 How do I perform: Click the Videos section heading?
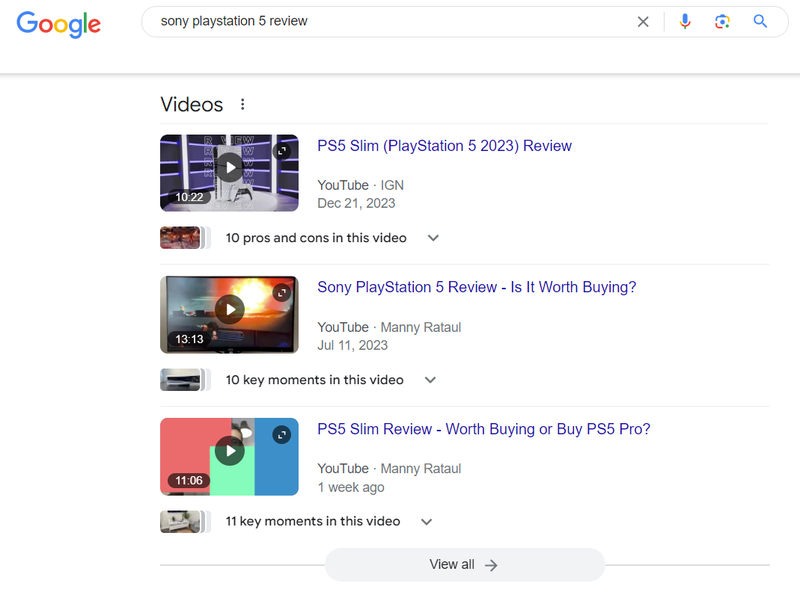click(192, 105)
